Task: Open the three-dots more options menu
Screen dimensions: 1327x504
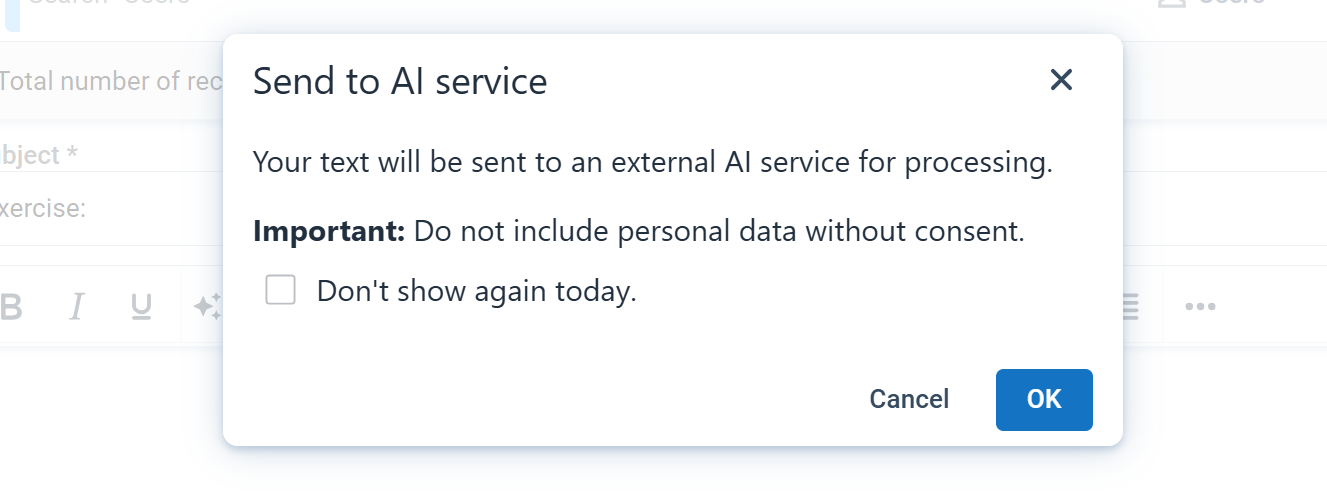Action: pos(1200,307)
